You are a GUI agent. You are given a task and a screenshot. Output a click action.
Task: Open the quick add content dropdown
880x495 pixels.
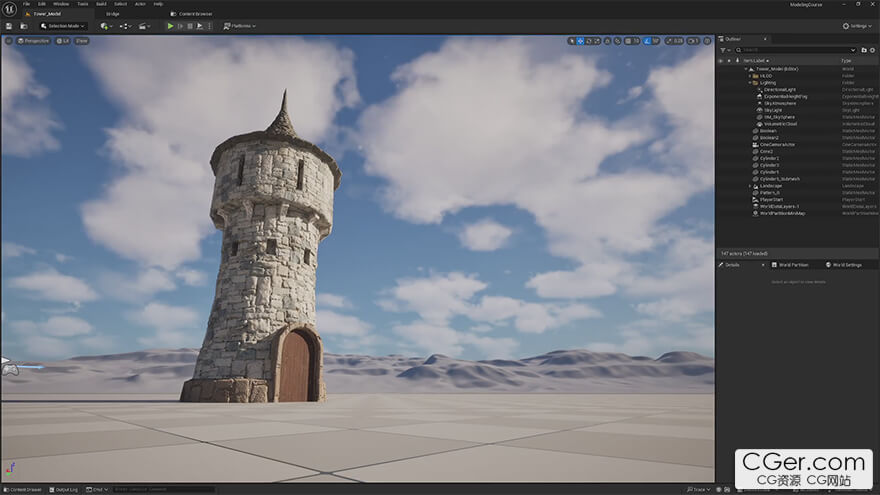tap(106, 26)
